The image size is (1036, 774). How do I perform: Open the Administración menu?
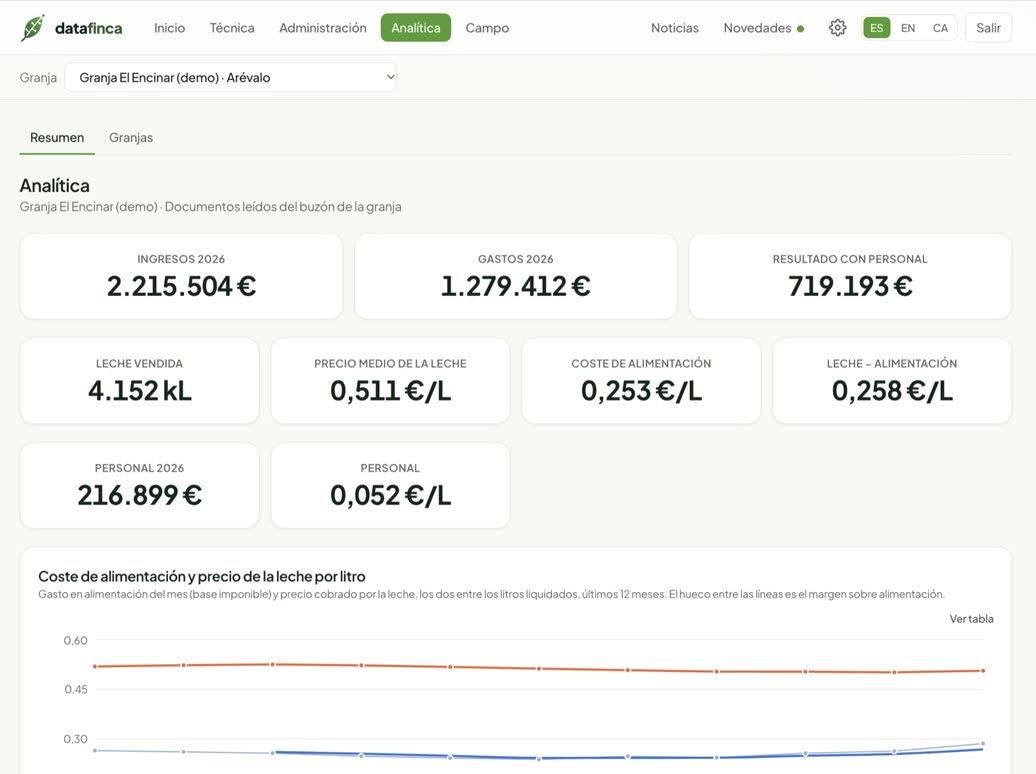(322, 28)
